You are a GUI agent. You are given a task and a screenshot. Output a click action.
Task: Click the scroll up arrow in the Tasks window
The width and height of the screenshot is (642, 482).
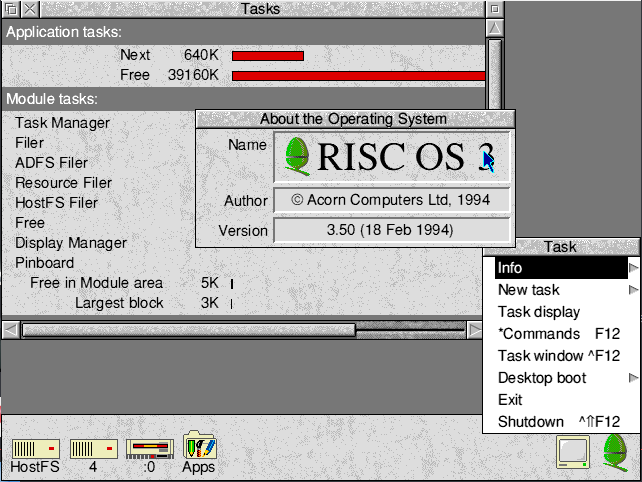click(x=495, y=28)
